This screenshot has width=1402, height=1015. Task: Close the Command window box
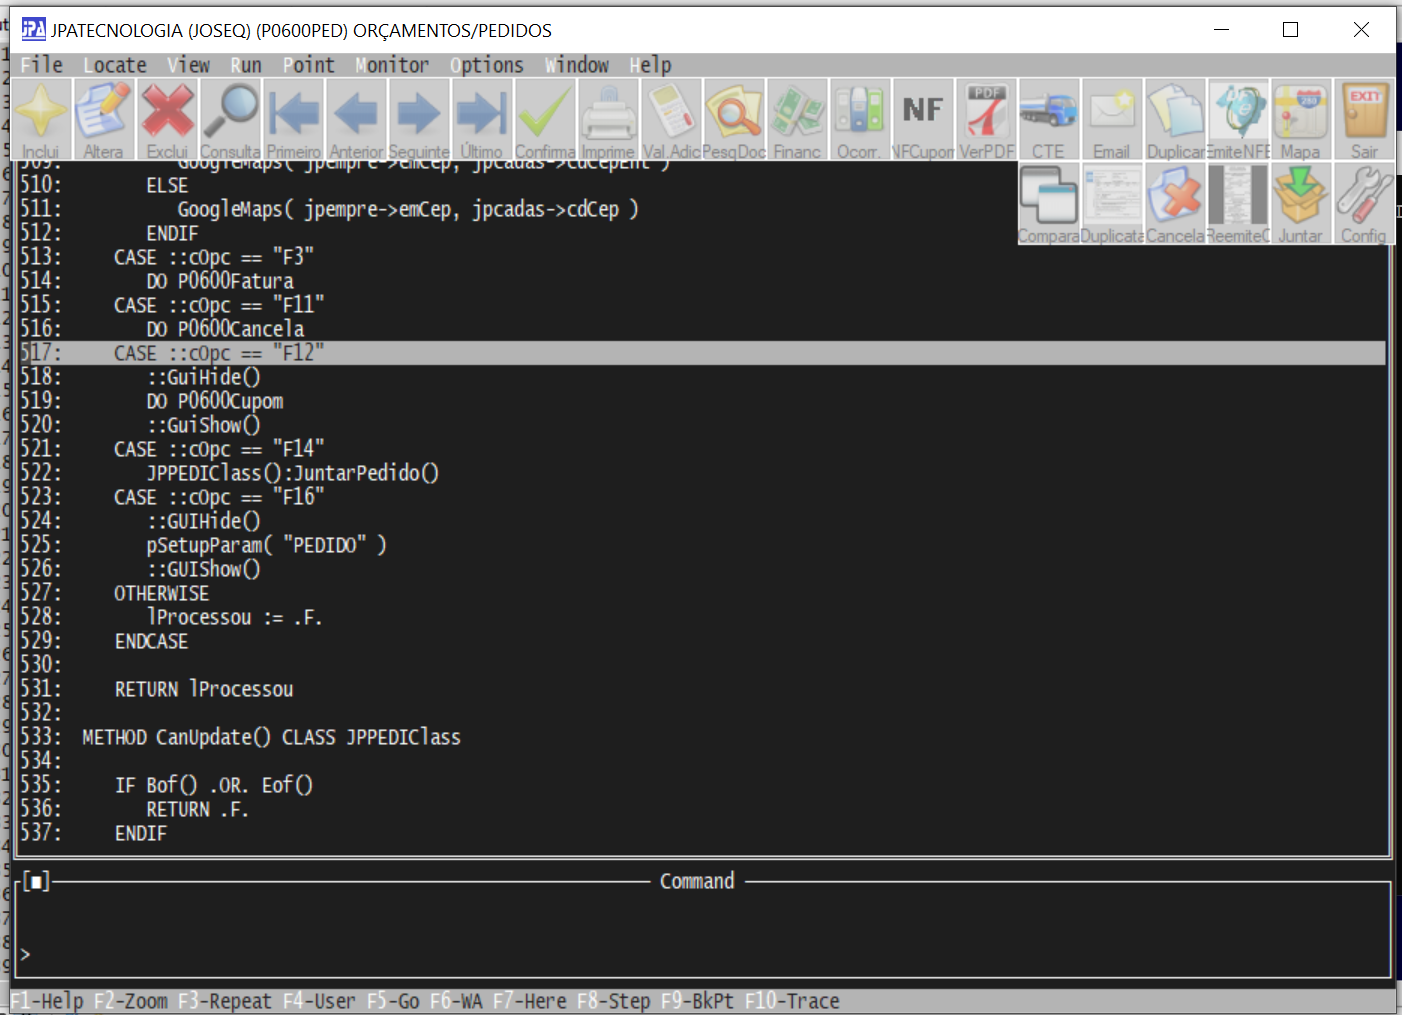pyautogui.click(x=36, y=882)
